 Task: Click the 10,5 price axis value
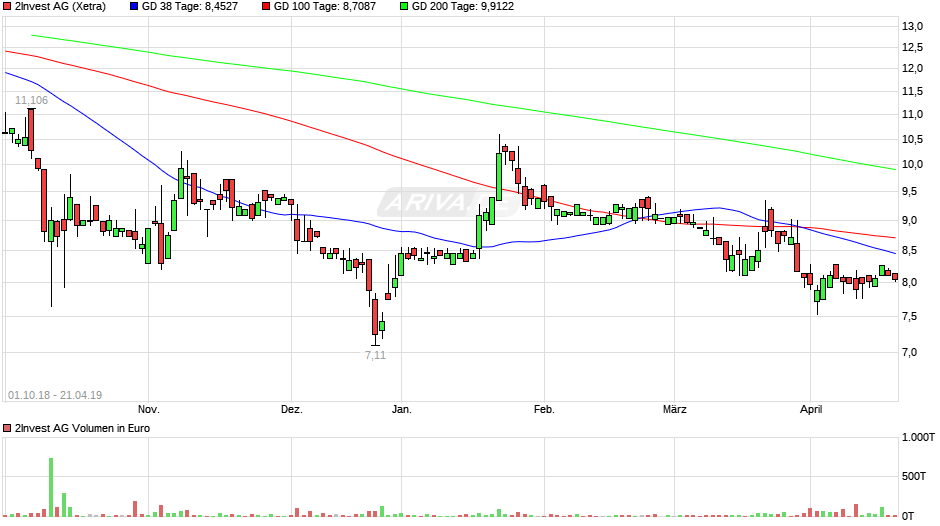912,139
